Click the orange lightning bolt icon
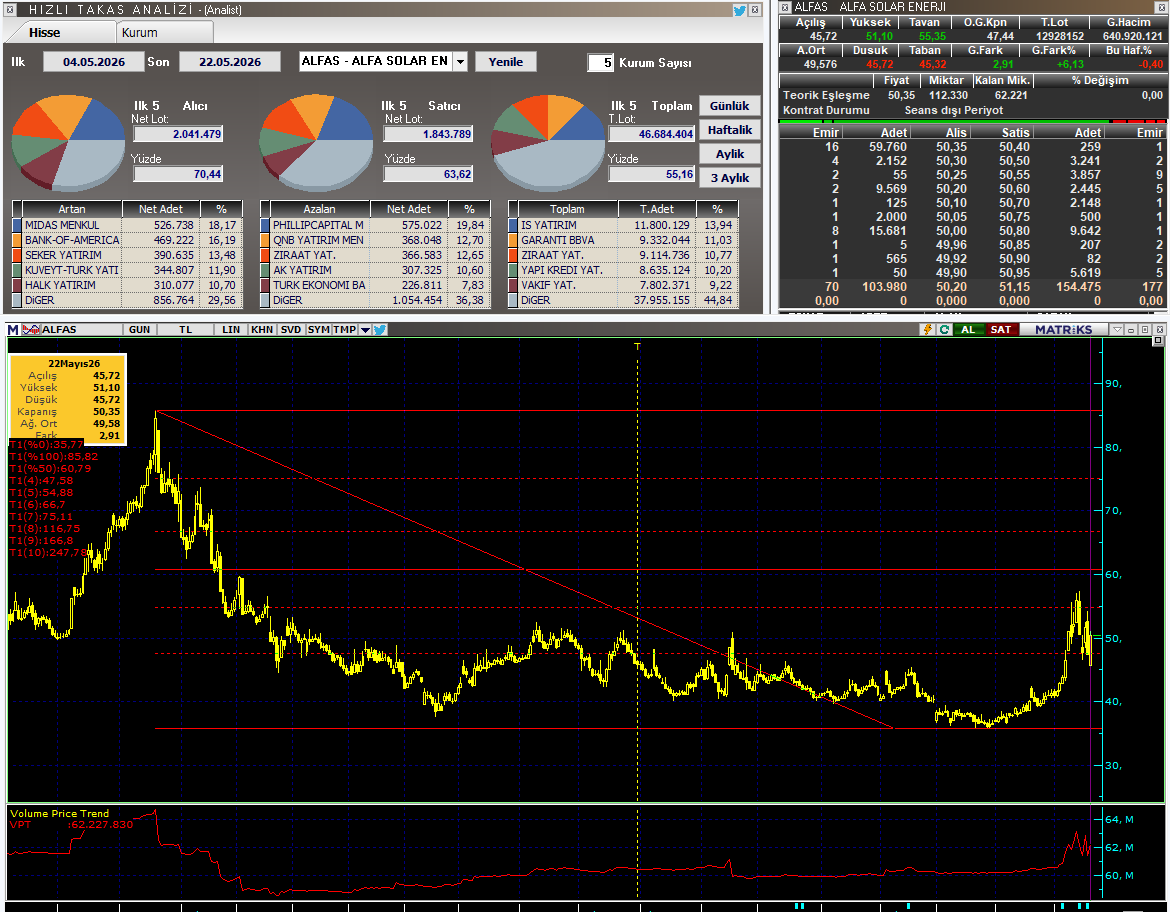Image resolution: width=1170 pixels, height=912 pixels. (928, 329)
